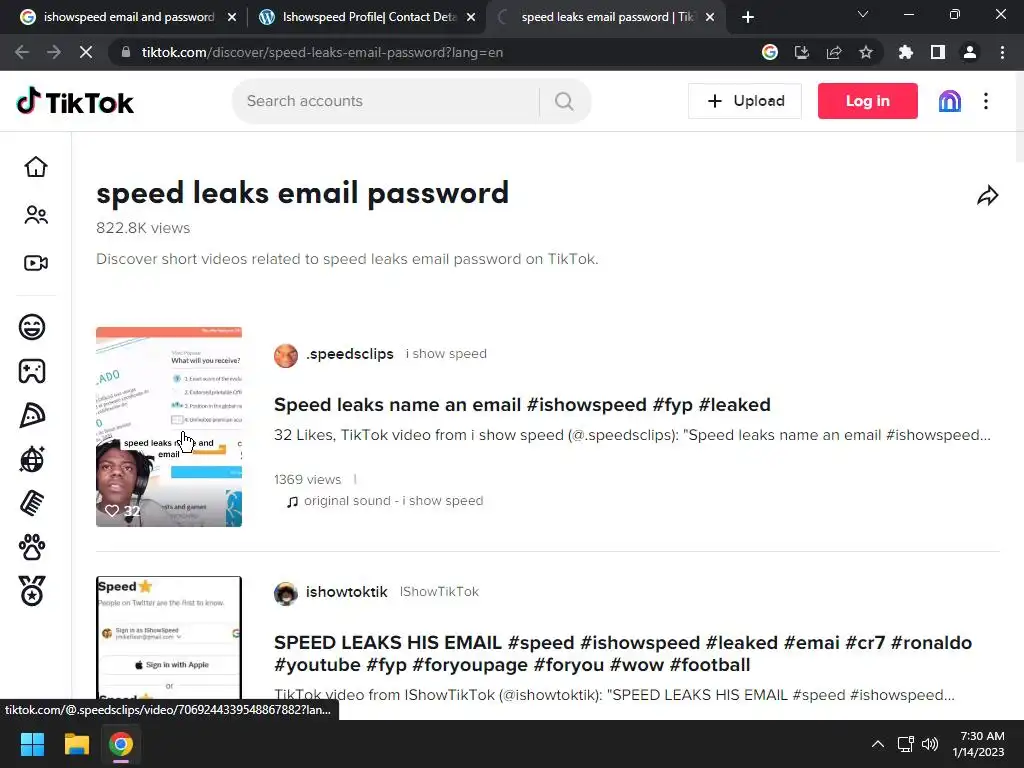Switch to ishowspeed email and password tab
This screenshot has width=1024, height=768.
[x=128, y=17]
